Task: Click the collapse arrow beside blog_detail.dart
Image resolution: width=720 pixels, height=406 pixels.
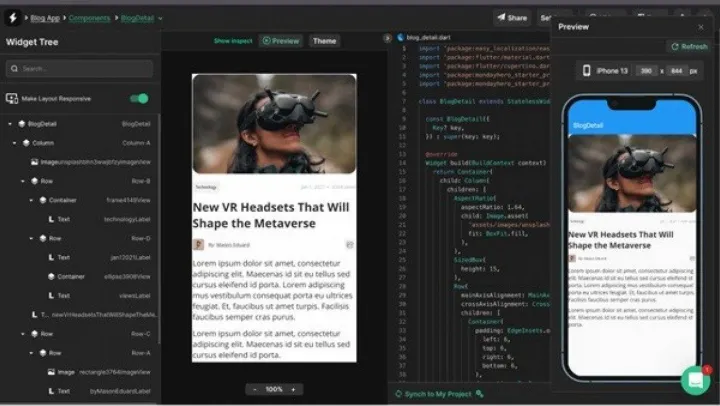Action: point(388,37)
